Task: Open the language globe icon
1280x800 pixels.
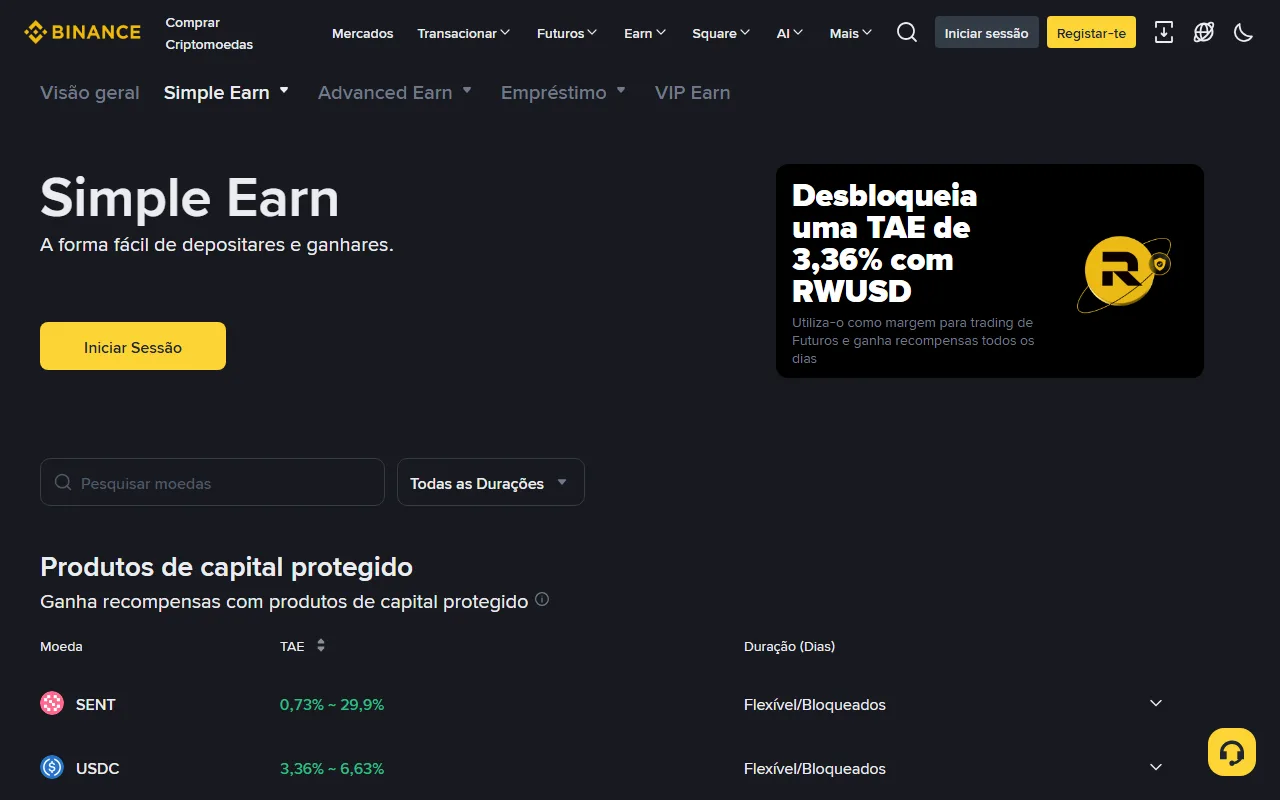Action: (1204, 32)
